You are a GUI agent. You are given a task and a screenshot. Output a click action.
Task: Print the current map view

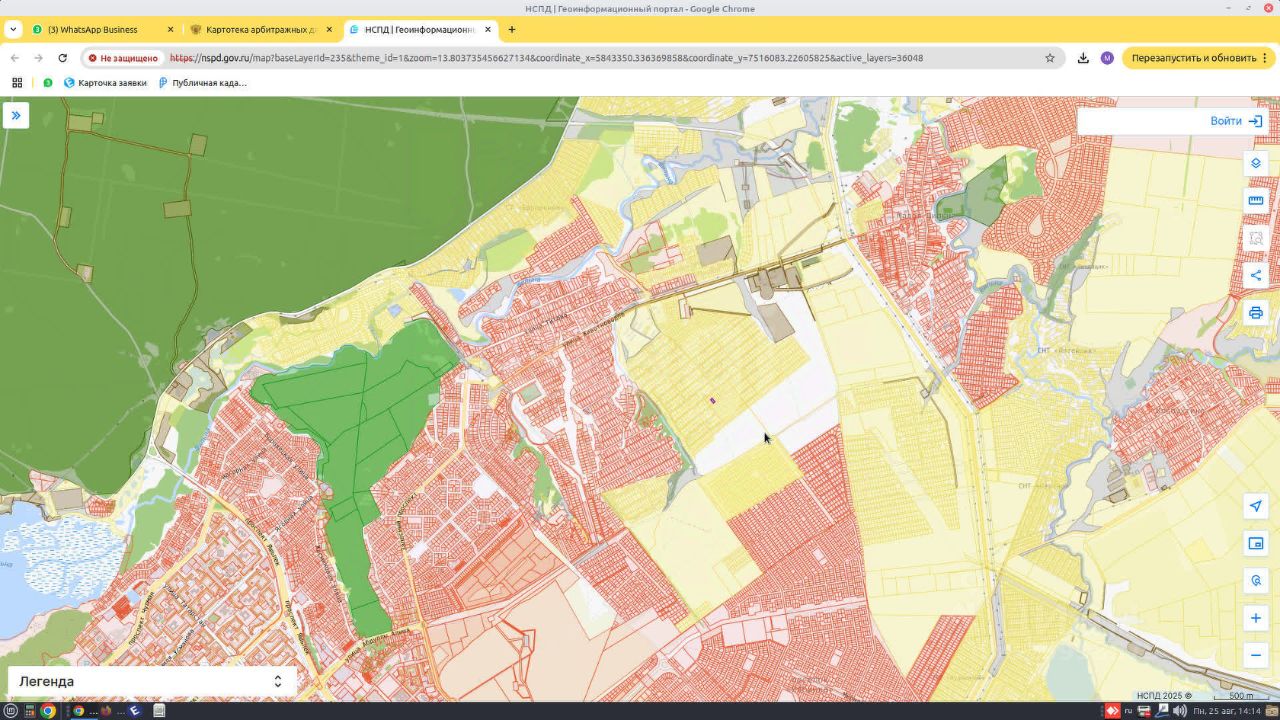click(x=1256, y=313)
